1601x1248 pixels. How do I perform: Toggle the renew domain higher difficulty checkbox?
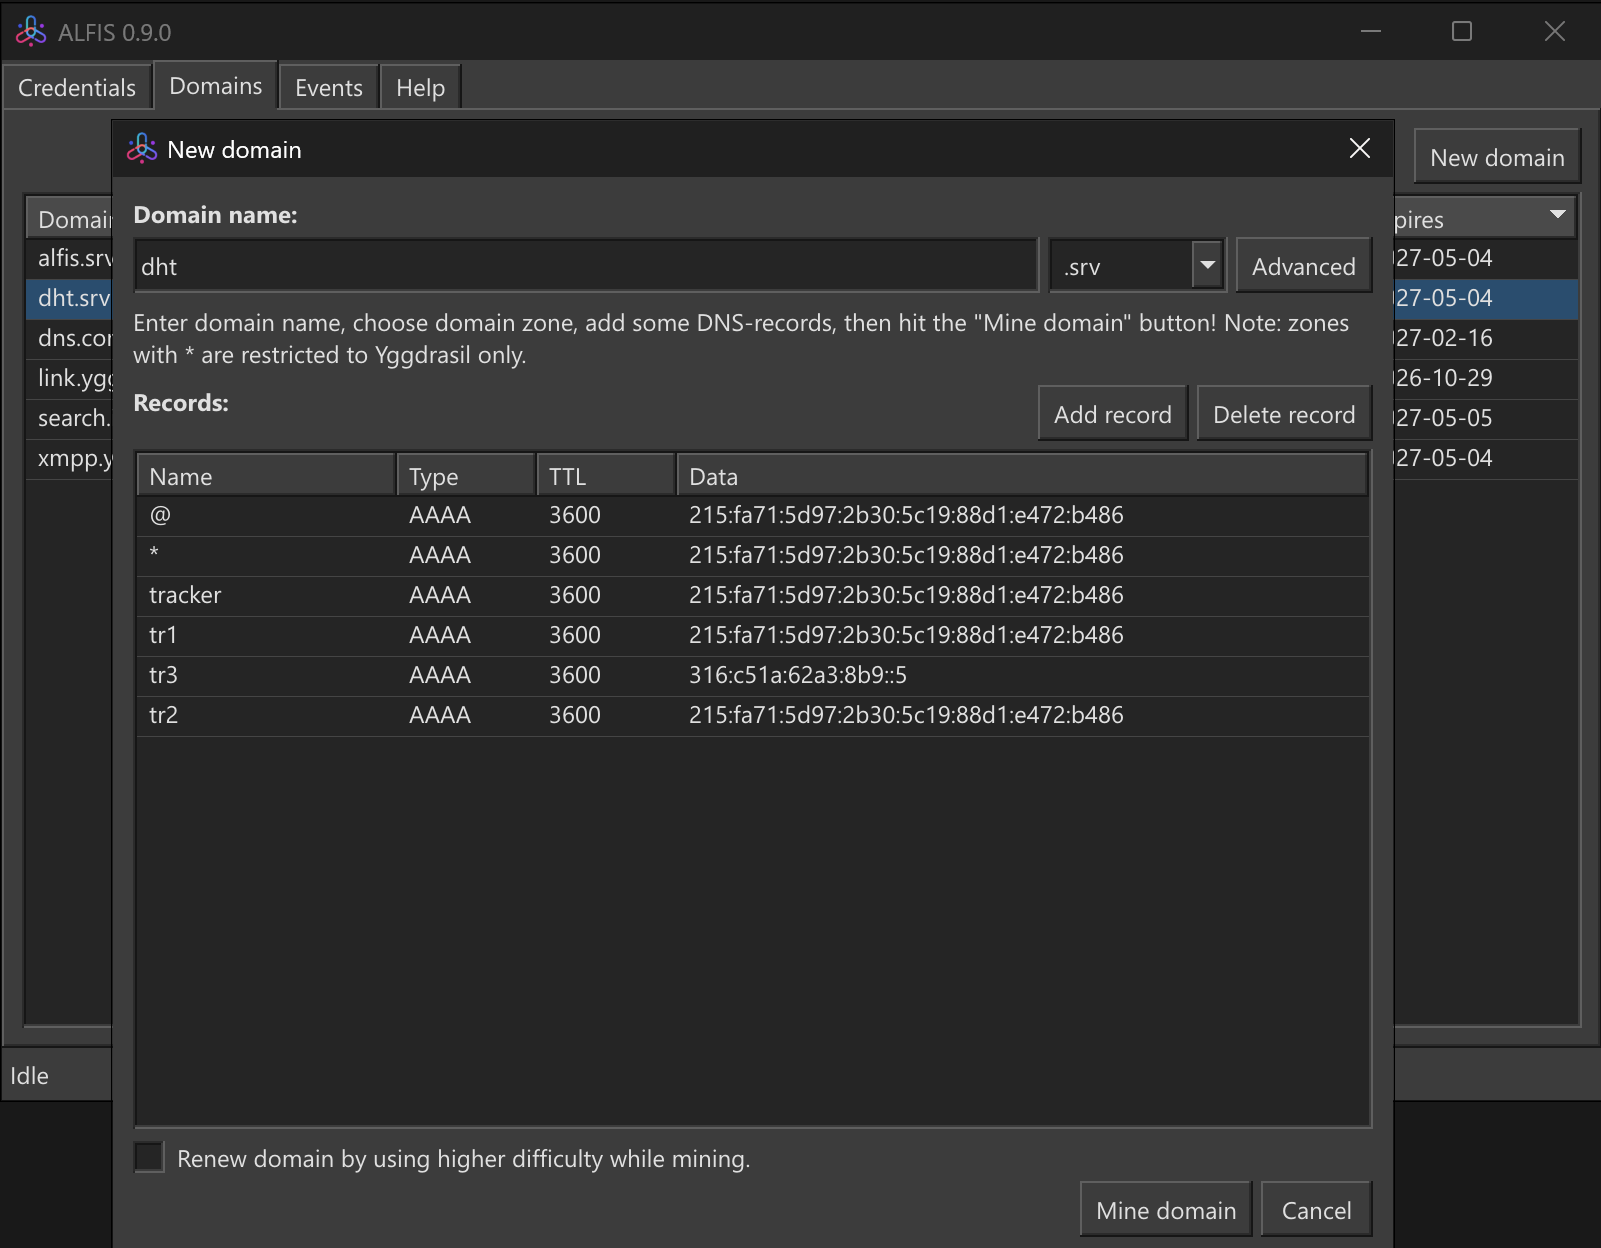point(149,1158)
